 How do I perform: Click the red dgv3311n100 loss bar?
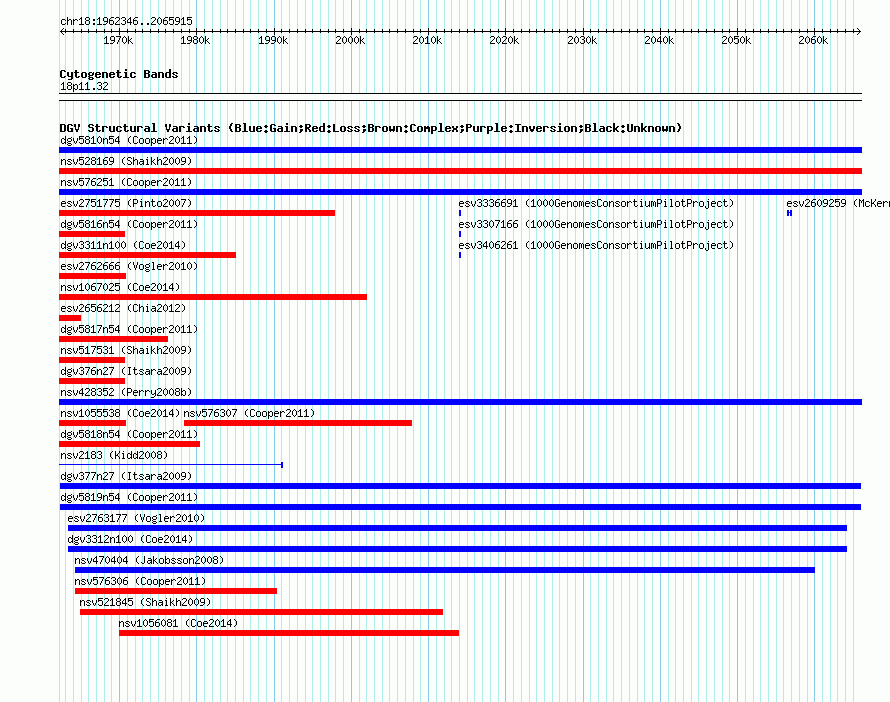[148, 255]
